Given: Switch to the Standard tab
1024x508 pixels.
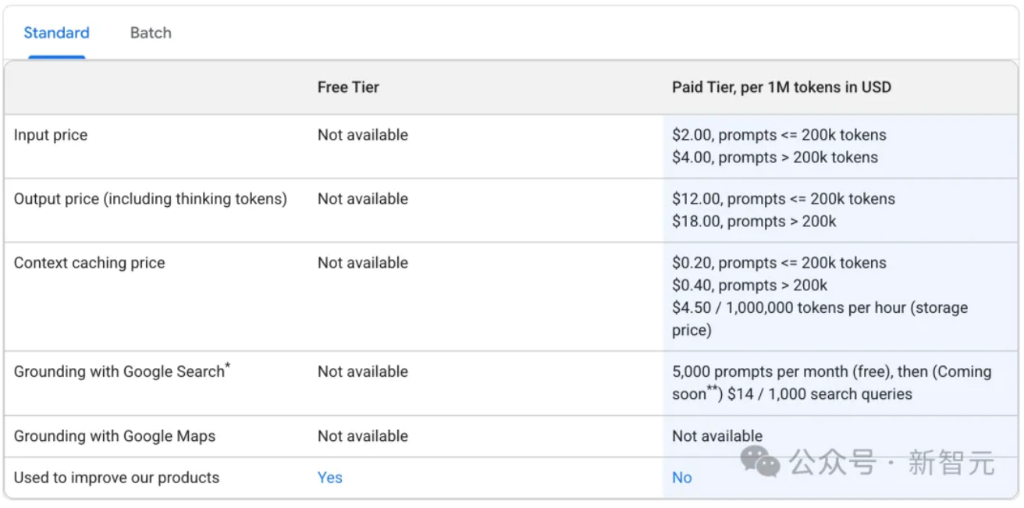Looking at the screenshot, I should click(x=56, y=33).
